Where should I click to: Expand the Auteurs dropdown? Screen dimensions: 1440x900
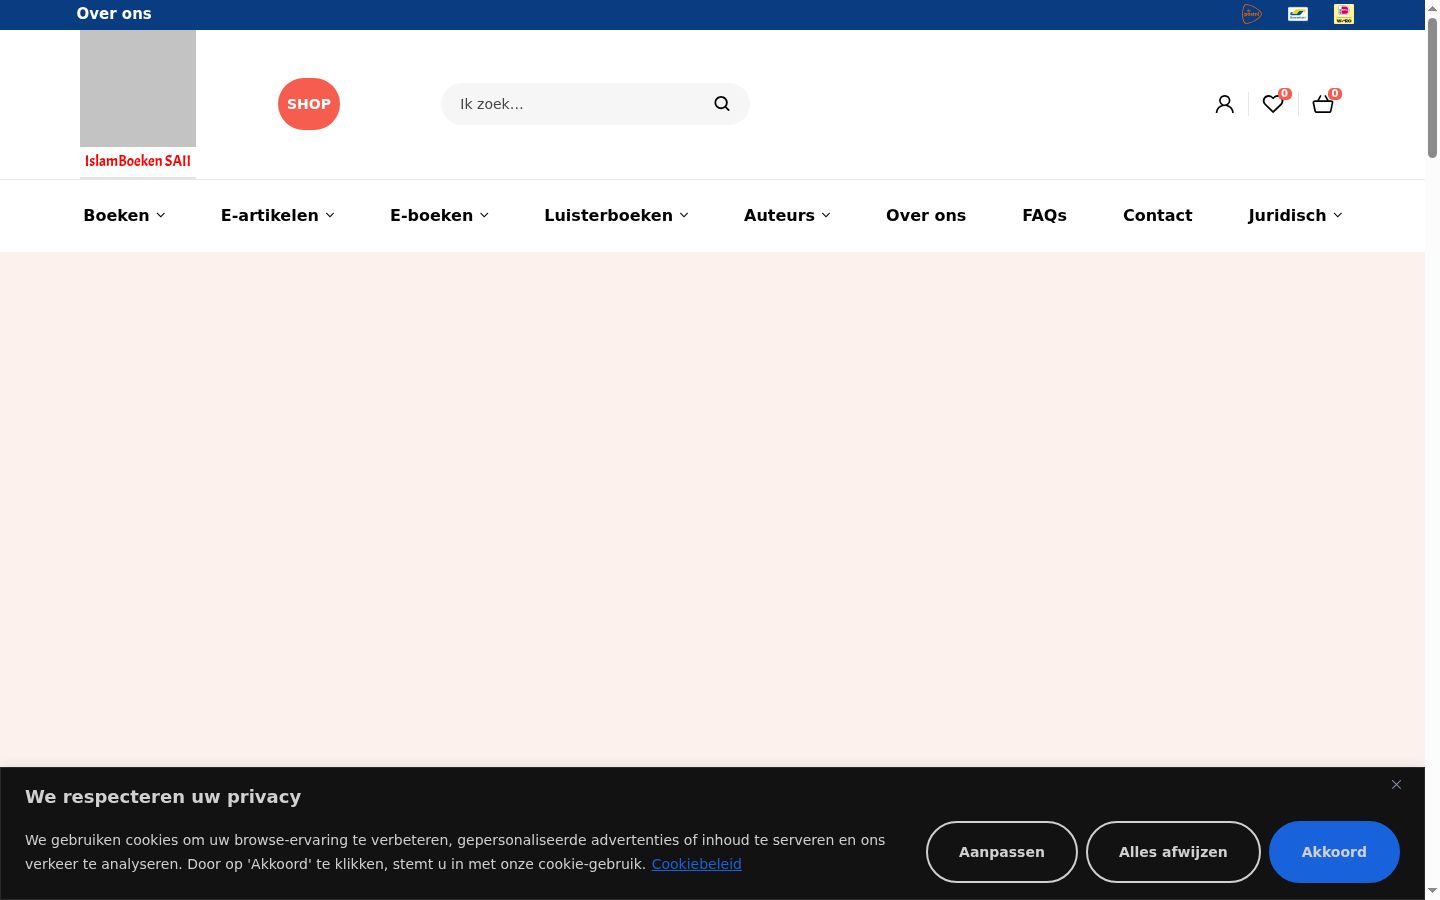787,215
